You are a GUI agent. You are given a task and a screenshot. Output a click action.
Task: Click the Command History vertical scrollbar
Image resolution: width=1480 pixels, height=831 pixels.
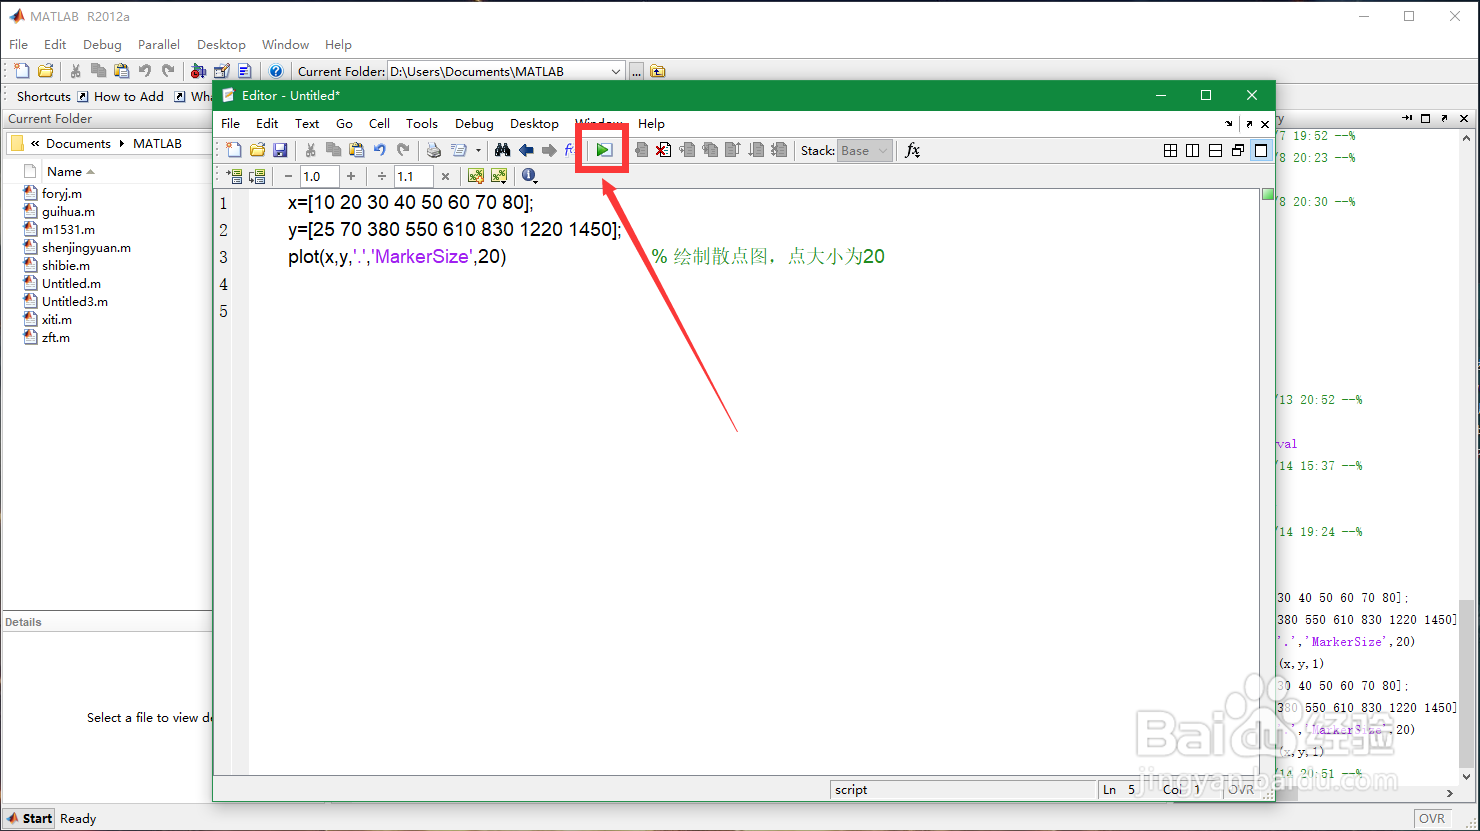point(1467,456)
